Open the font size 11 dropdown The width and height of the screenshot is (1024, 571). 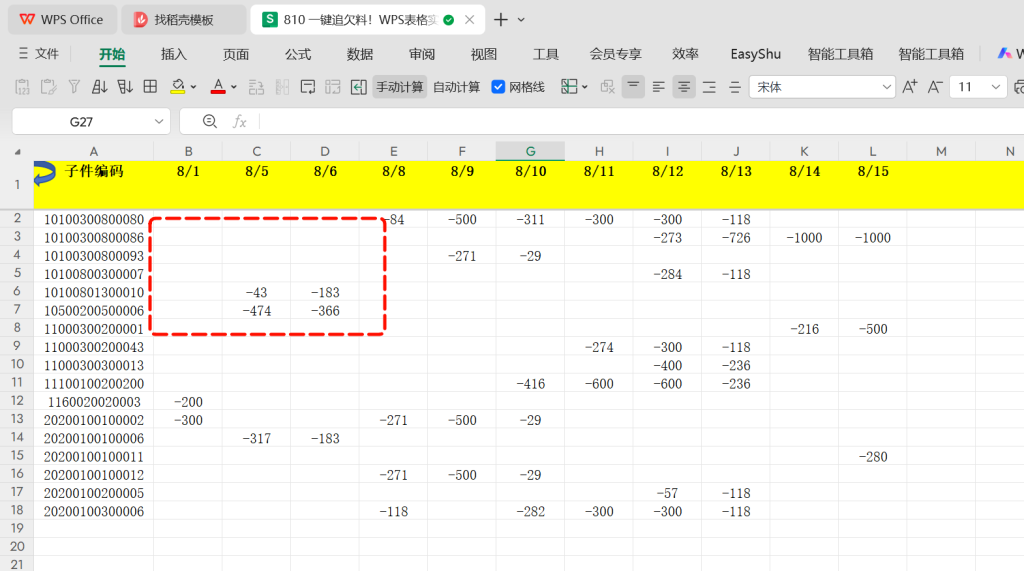click(x=995, y=87)
